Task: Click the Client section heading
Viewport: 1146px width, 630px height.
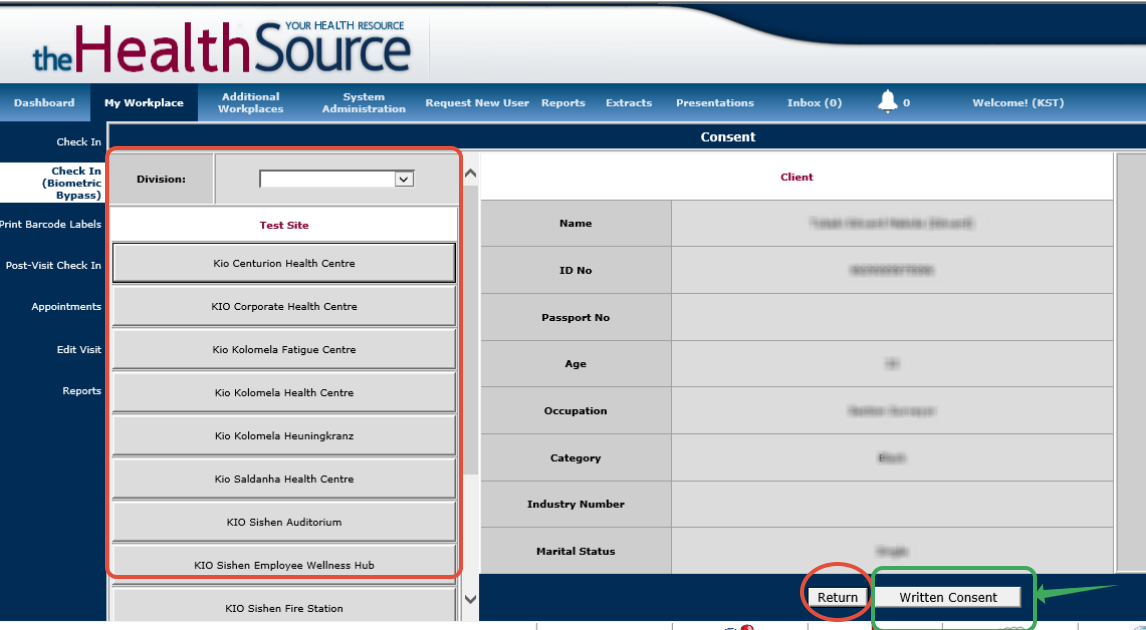Action: point(797,177)
